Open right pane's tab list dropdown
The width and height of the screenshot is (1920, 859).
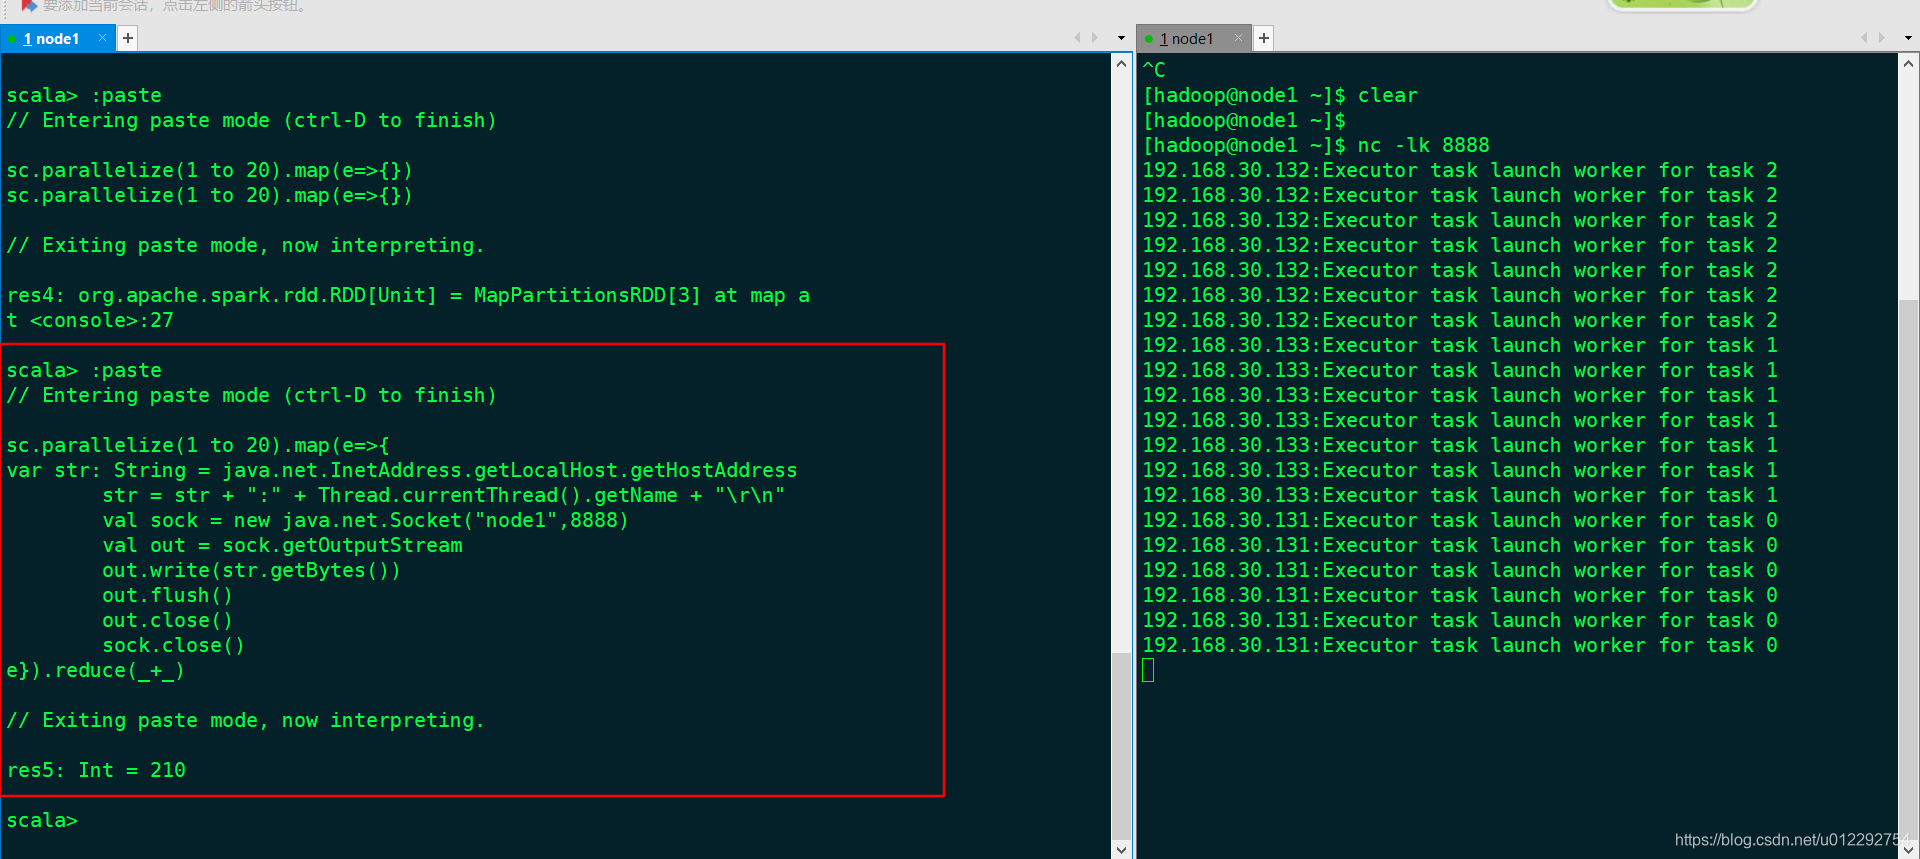(x=1908, y=38)
